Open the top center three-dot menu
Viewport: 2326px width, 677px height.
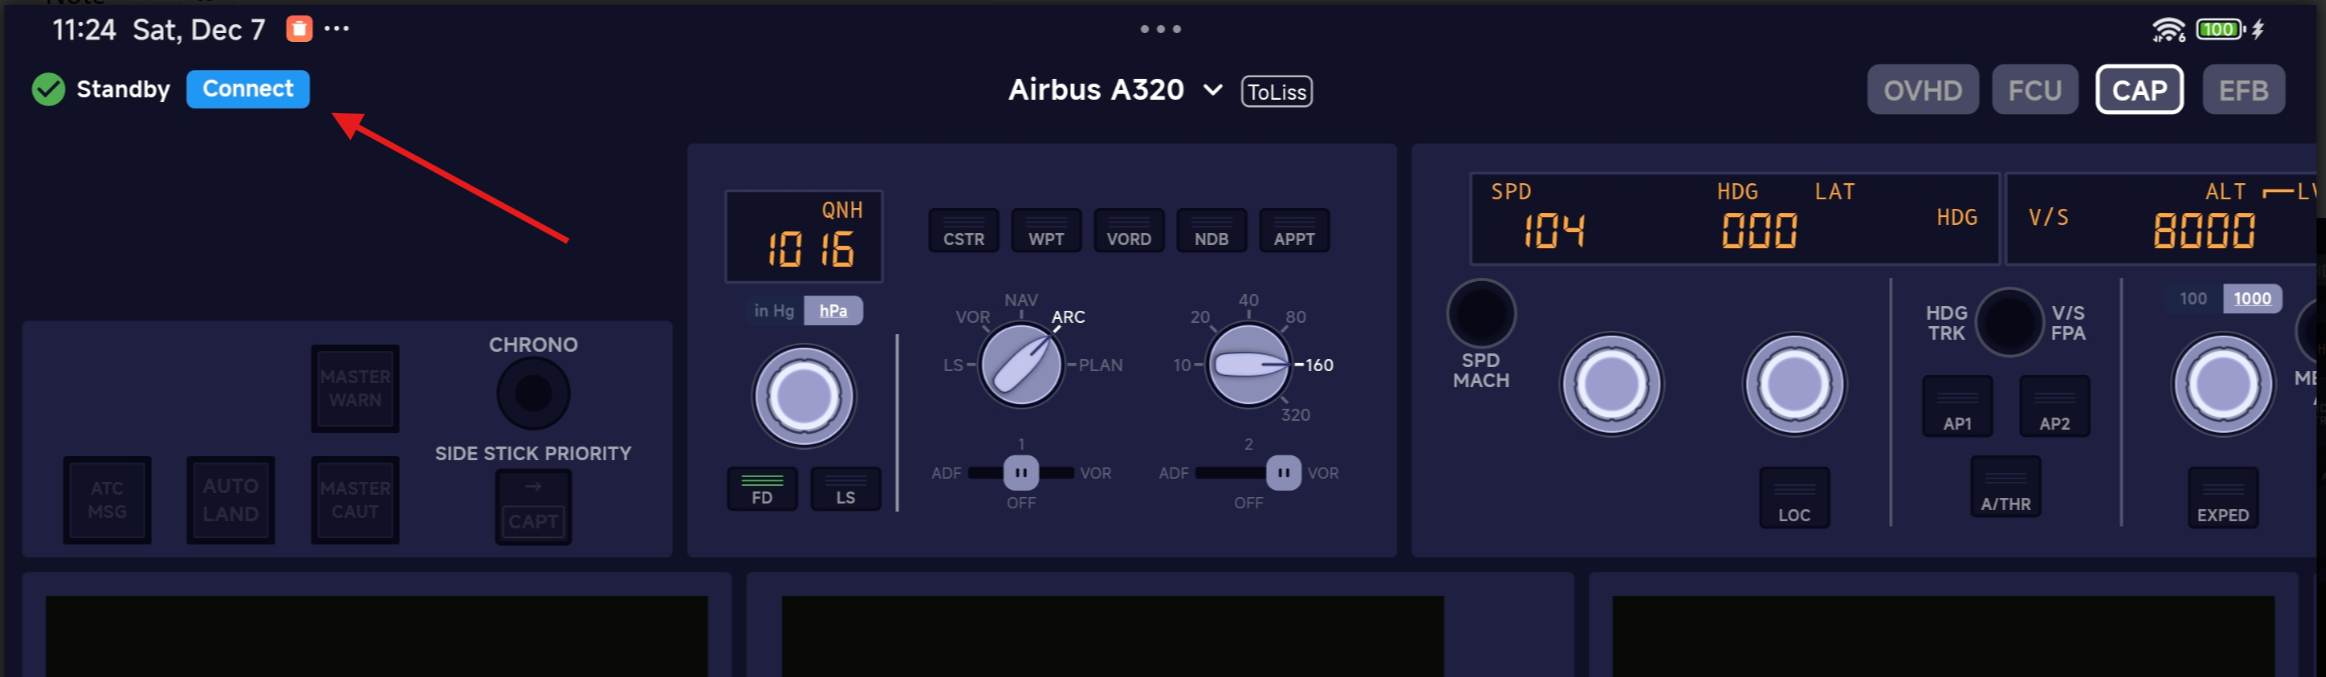[x=1160, y=29]
